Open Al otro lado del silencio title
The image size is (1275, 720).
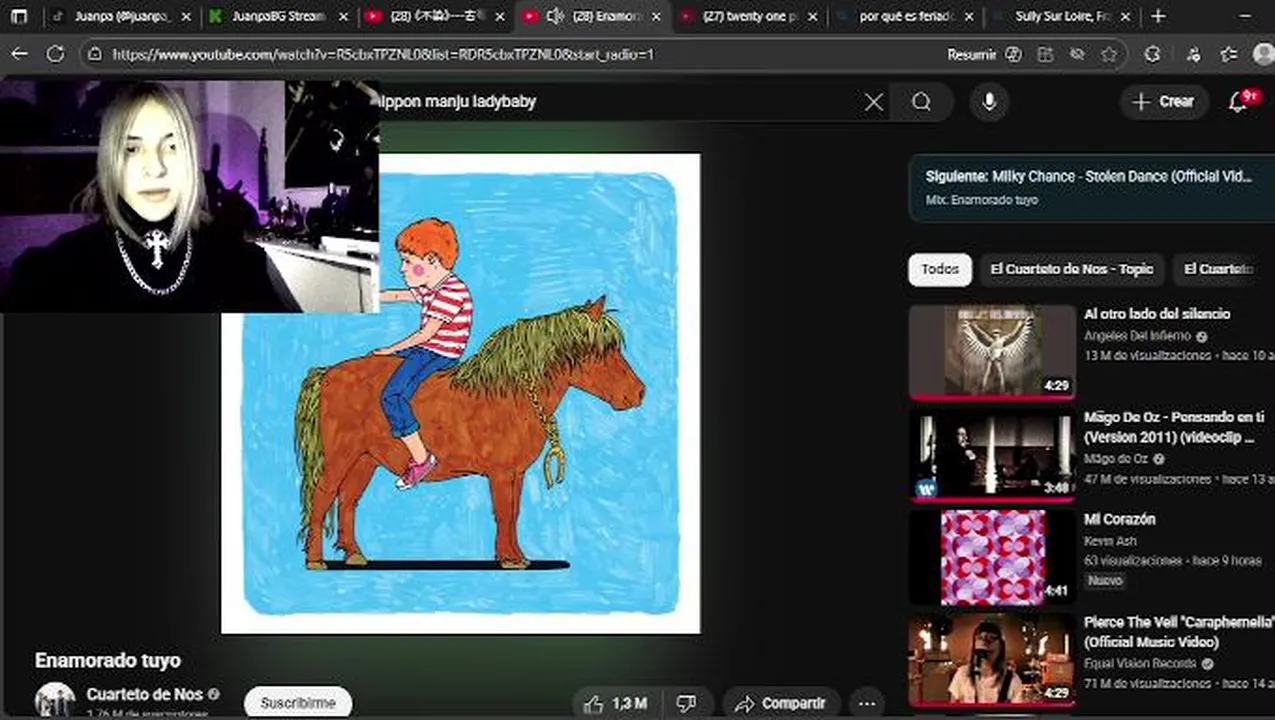point(1157,314)
